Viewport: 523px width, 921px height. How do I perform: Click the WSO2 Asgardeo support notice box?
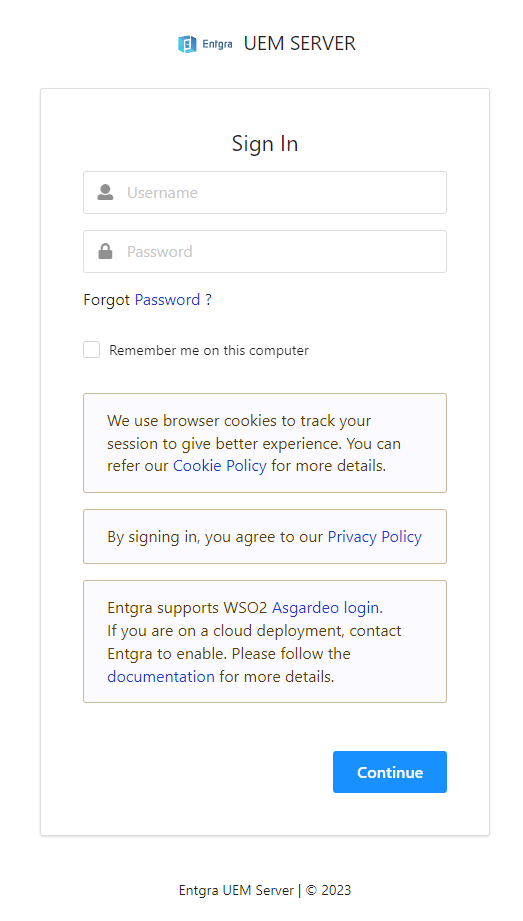tap(265, 641)
